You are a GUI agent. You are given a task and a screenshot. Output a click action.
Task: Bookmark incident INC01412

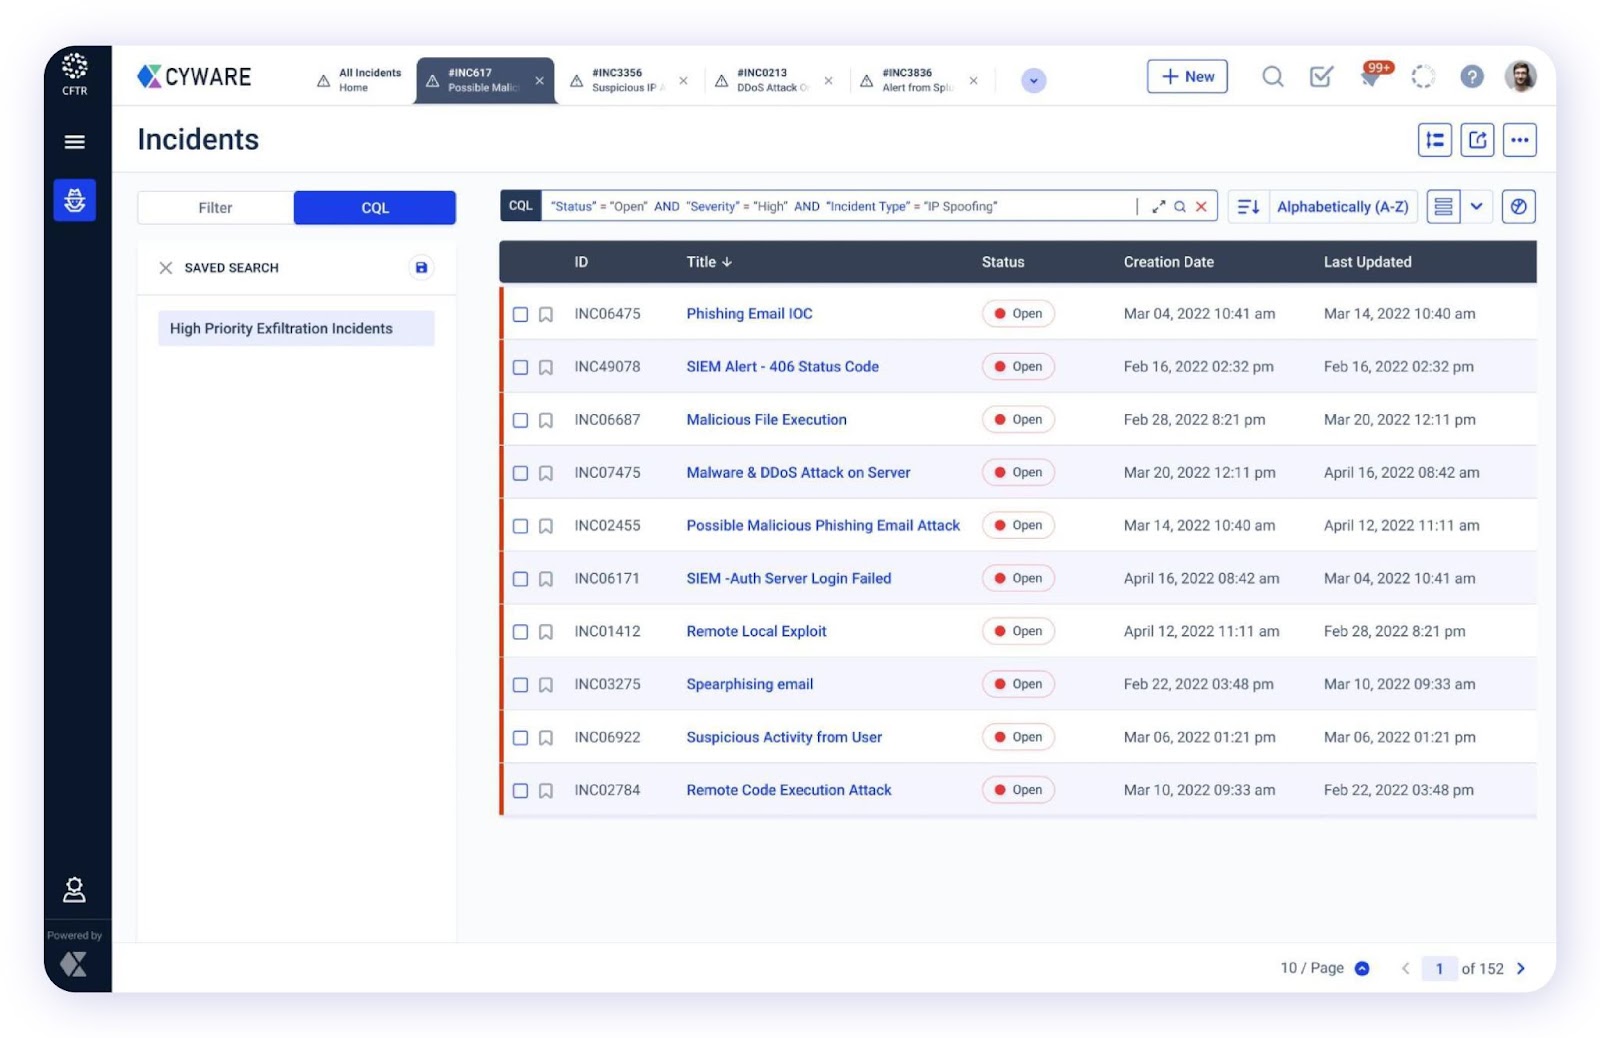coord(546,632)
